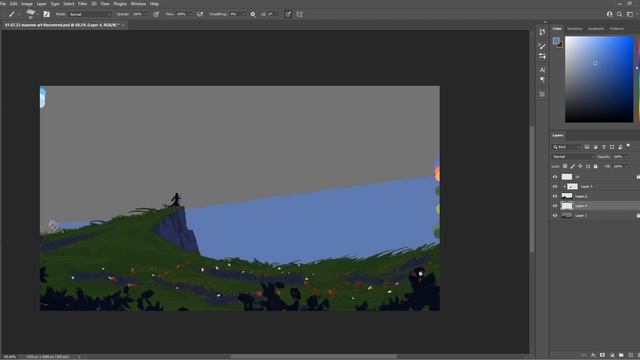Hide the bottom Layer 1 eye icon
Screen dimensions: 640x360
[x=555, y=216]
